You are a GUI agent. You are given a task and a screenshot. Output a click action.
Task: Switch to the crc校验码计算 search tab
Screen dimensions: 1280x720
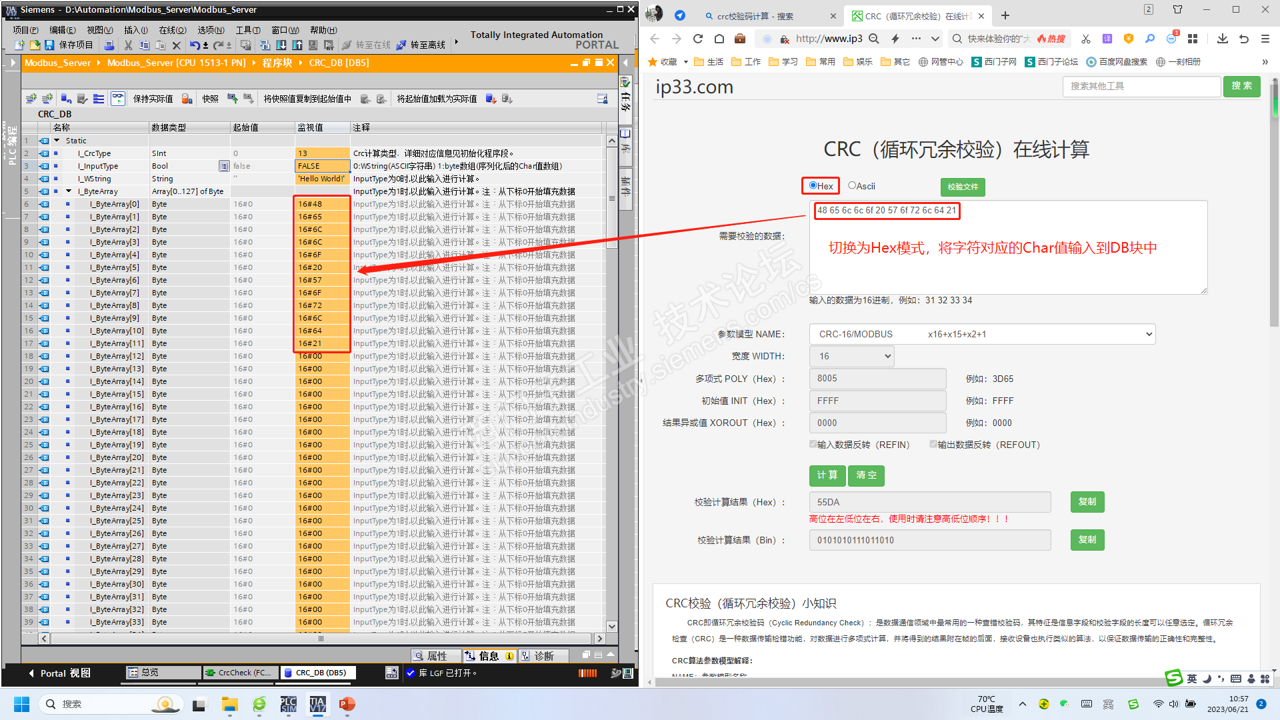click(768, 16)
